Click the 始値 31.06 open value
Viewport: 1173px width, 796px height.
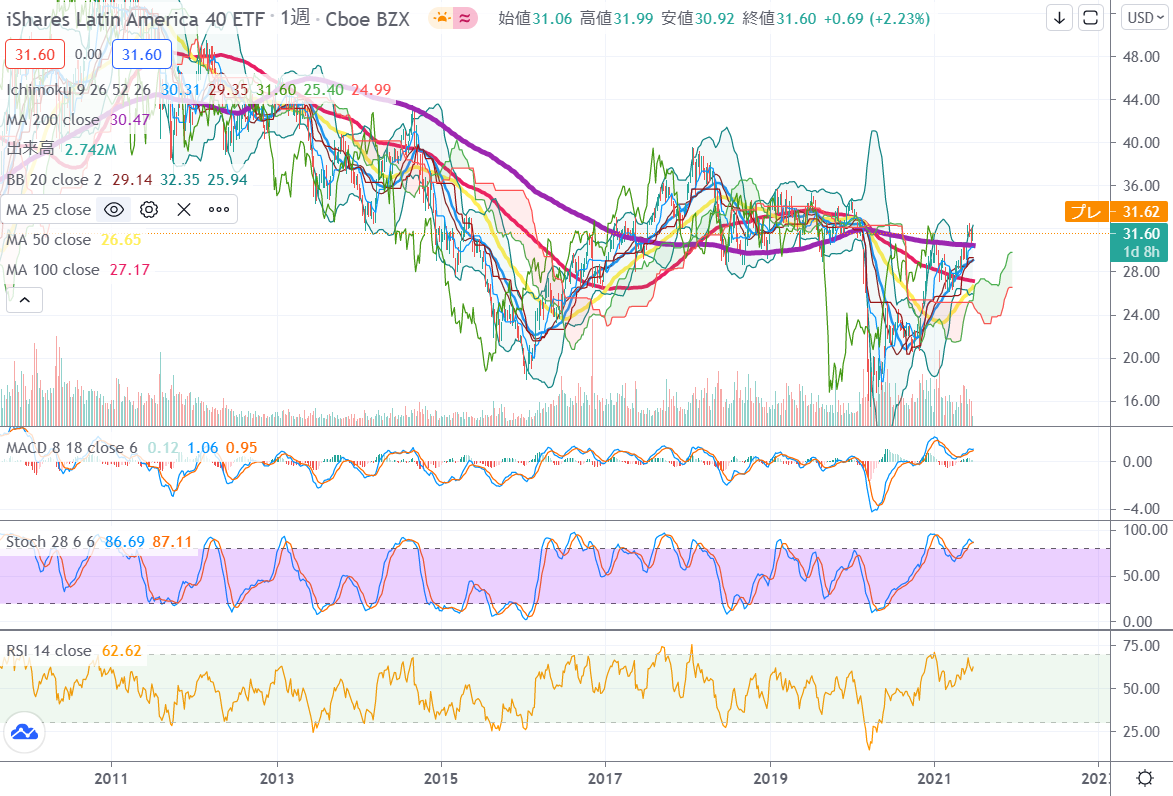pos(536,18)
